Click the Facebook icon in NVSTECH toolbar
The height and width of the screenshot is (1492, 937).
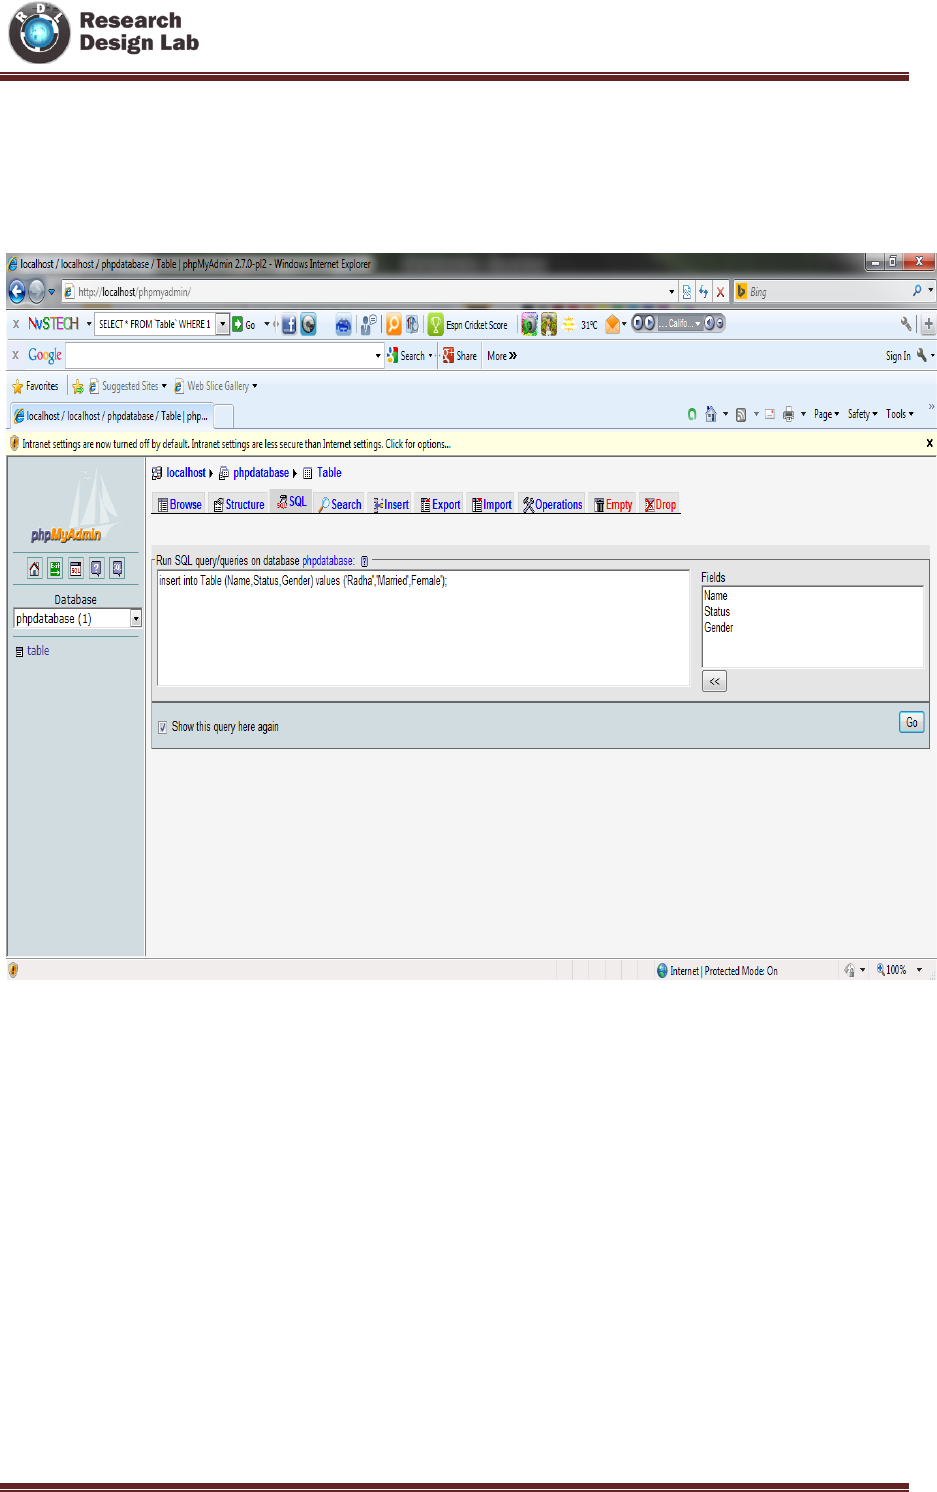[x=289, y=325]
